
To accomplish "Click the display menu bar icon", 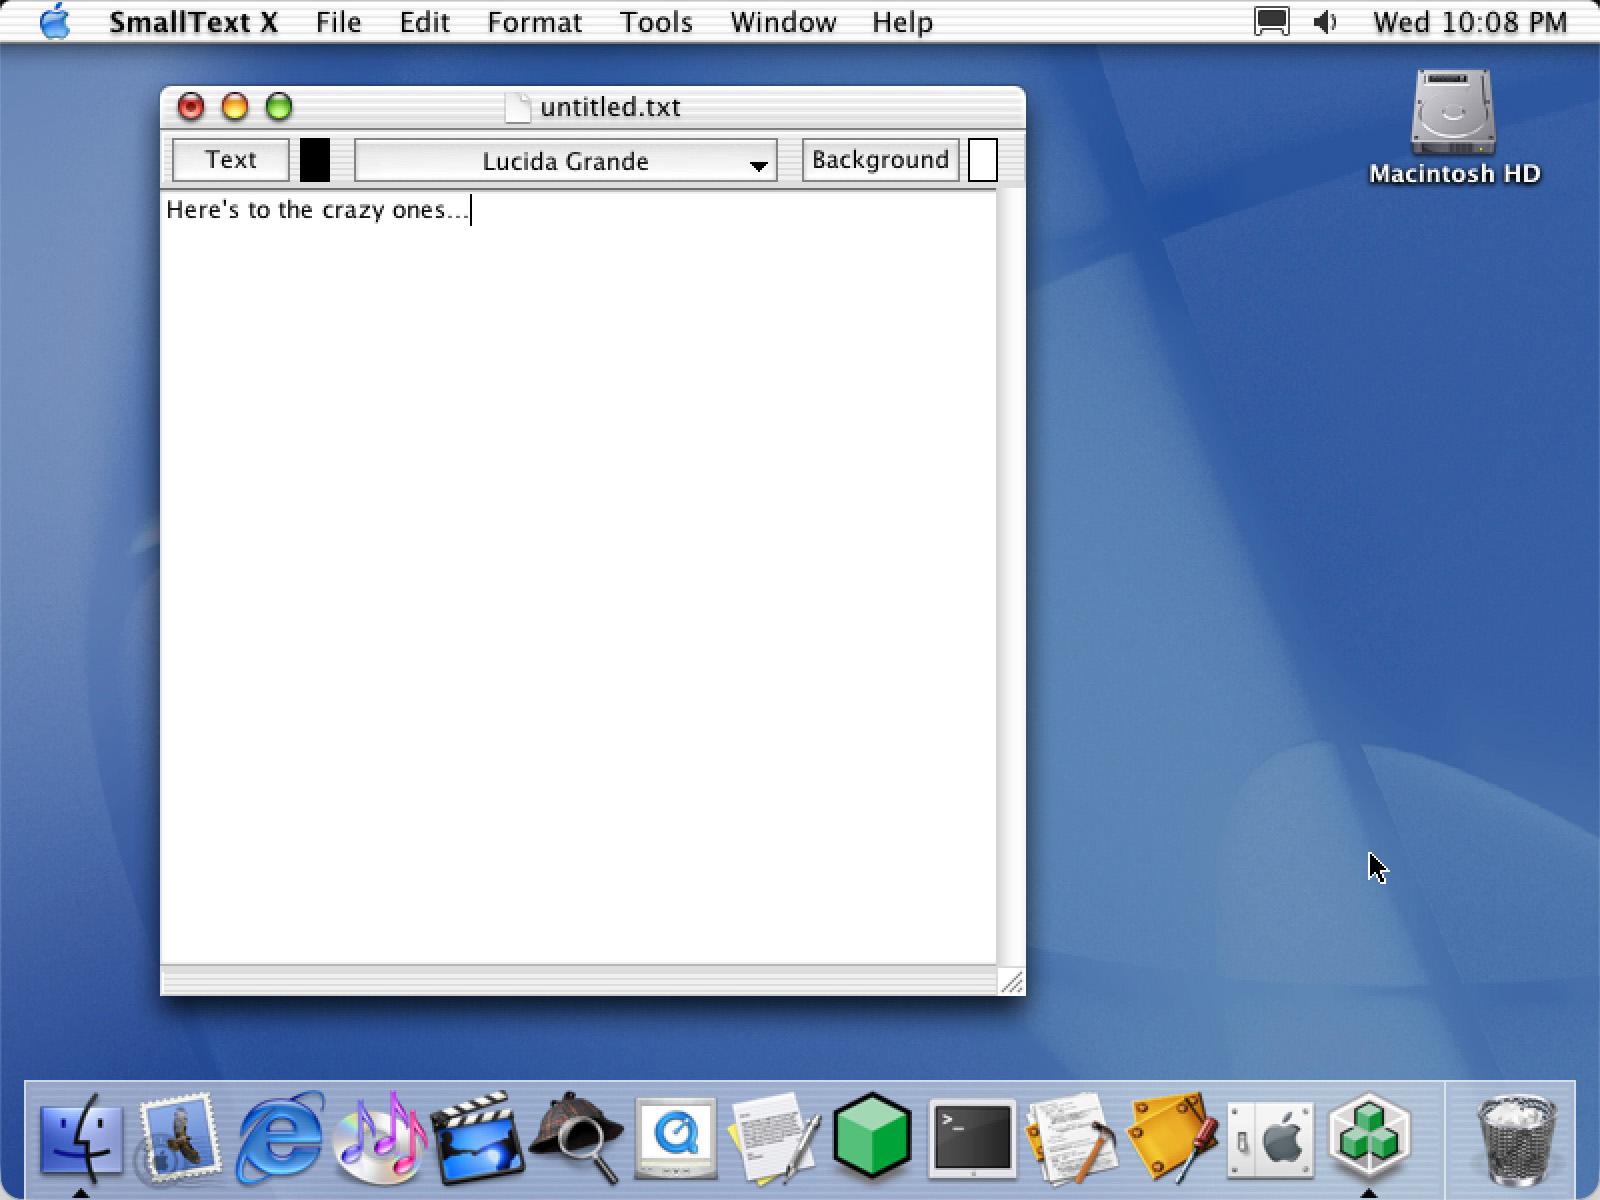I will (x=1271, y=21).
